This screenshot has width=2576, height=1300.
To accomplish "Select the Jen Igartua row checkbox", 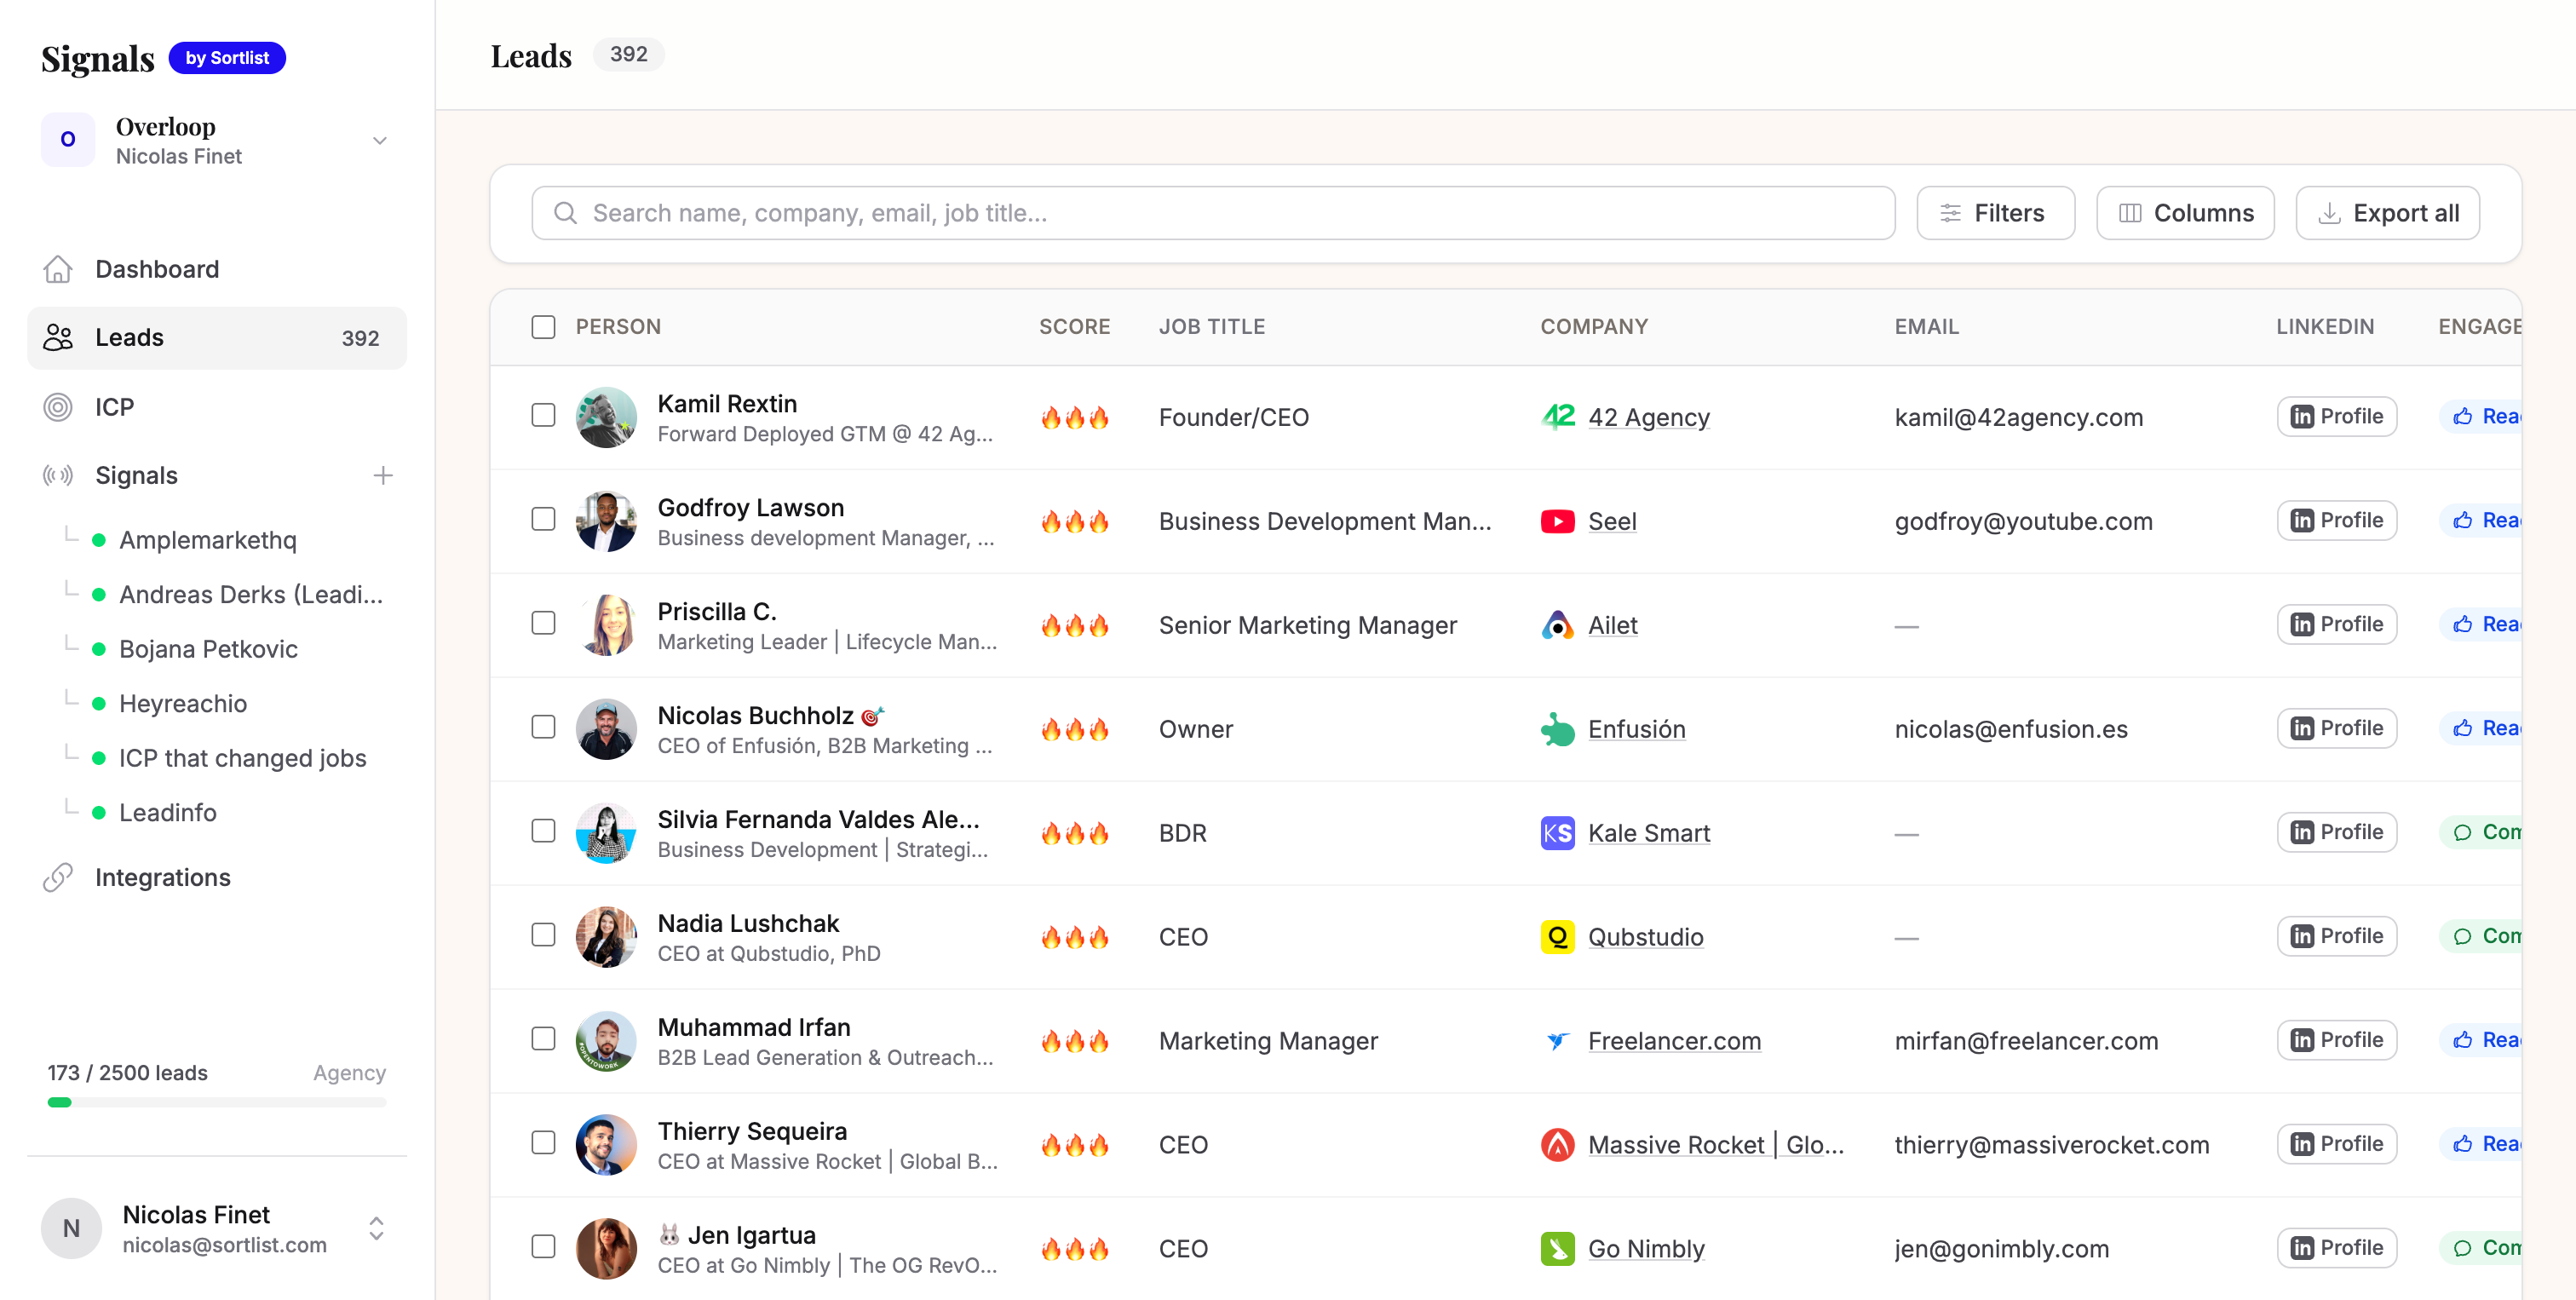I will (x=543, y=1247).
